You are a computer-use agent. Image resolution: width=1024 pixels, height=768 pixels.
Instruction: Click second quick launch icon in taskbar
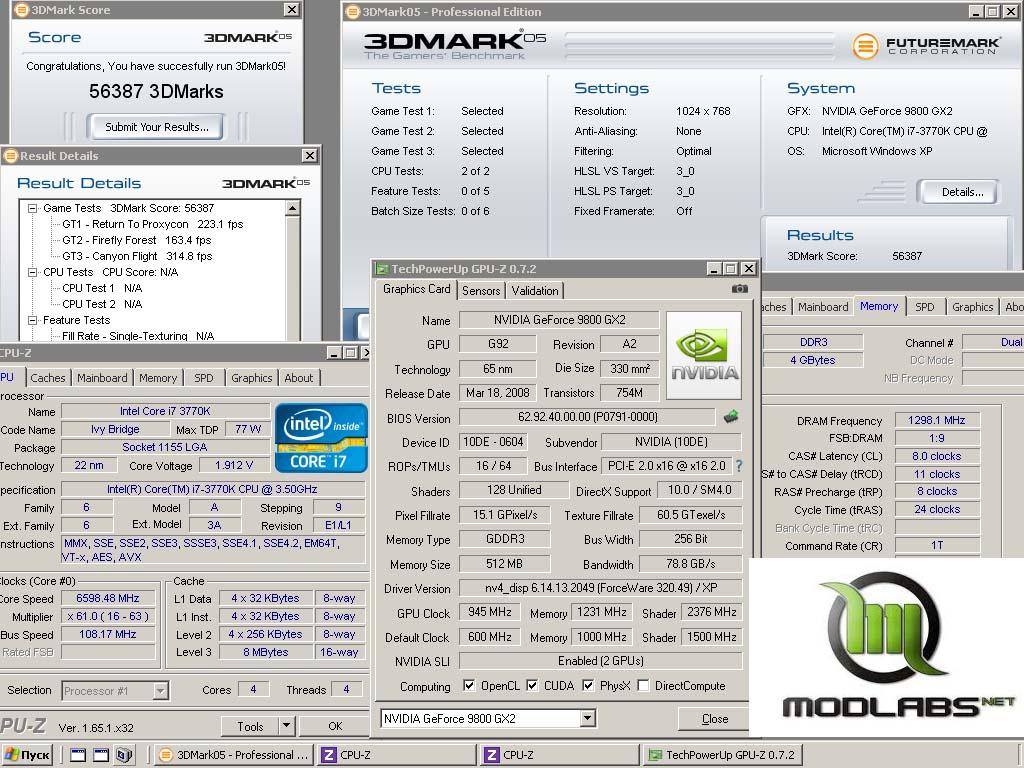(101, 755)
